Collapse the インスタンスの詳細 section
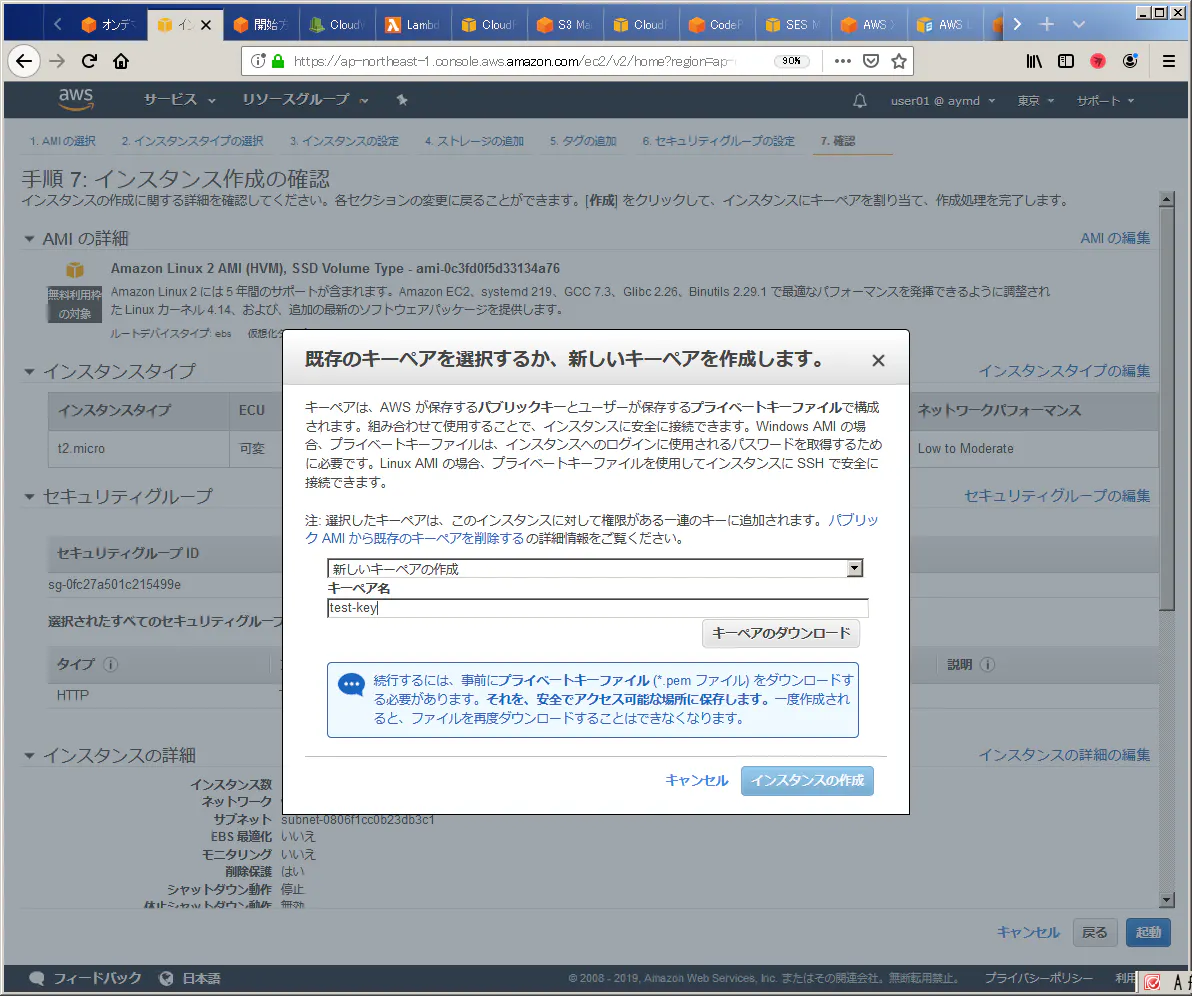1192x996 pixels. [29, 756]
